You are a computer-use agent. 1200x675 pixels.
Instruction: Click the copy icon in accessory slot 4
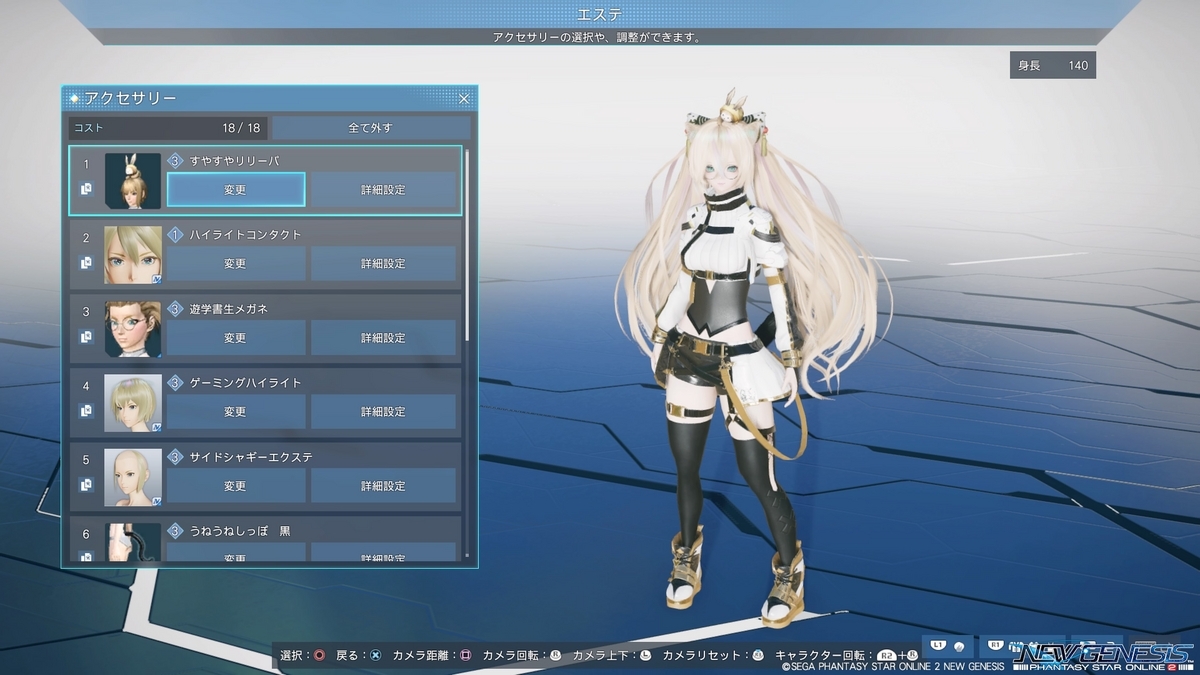[x=87, y=411]
